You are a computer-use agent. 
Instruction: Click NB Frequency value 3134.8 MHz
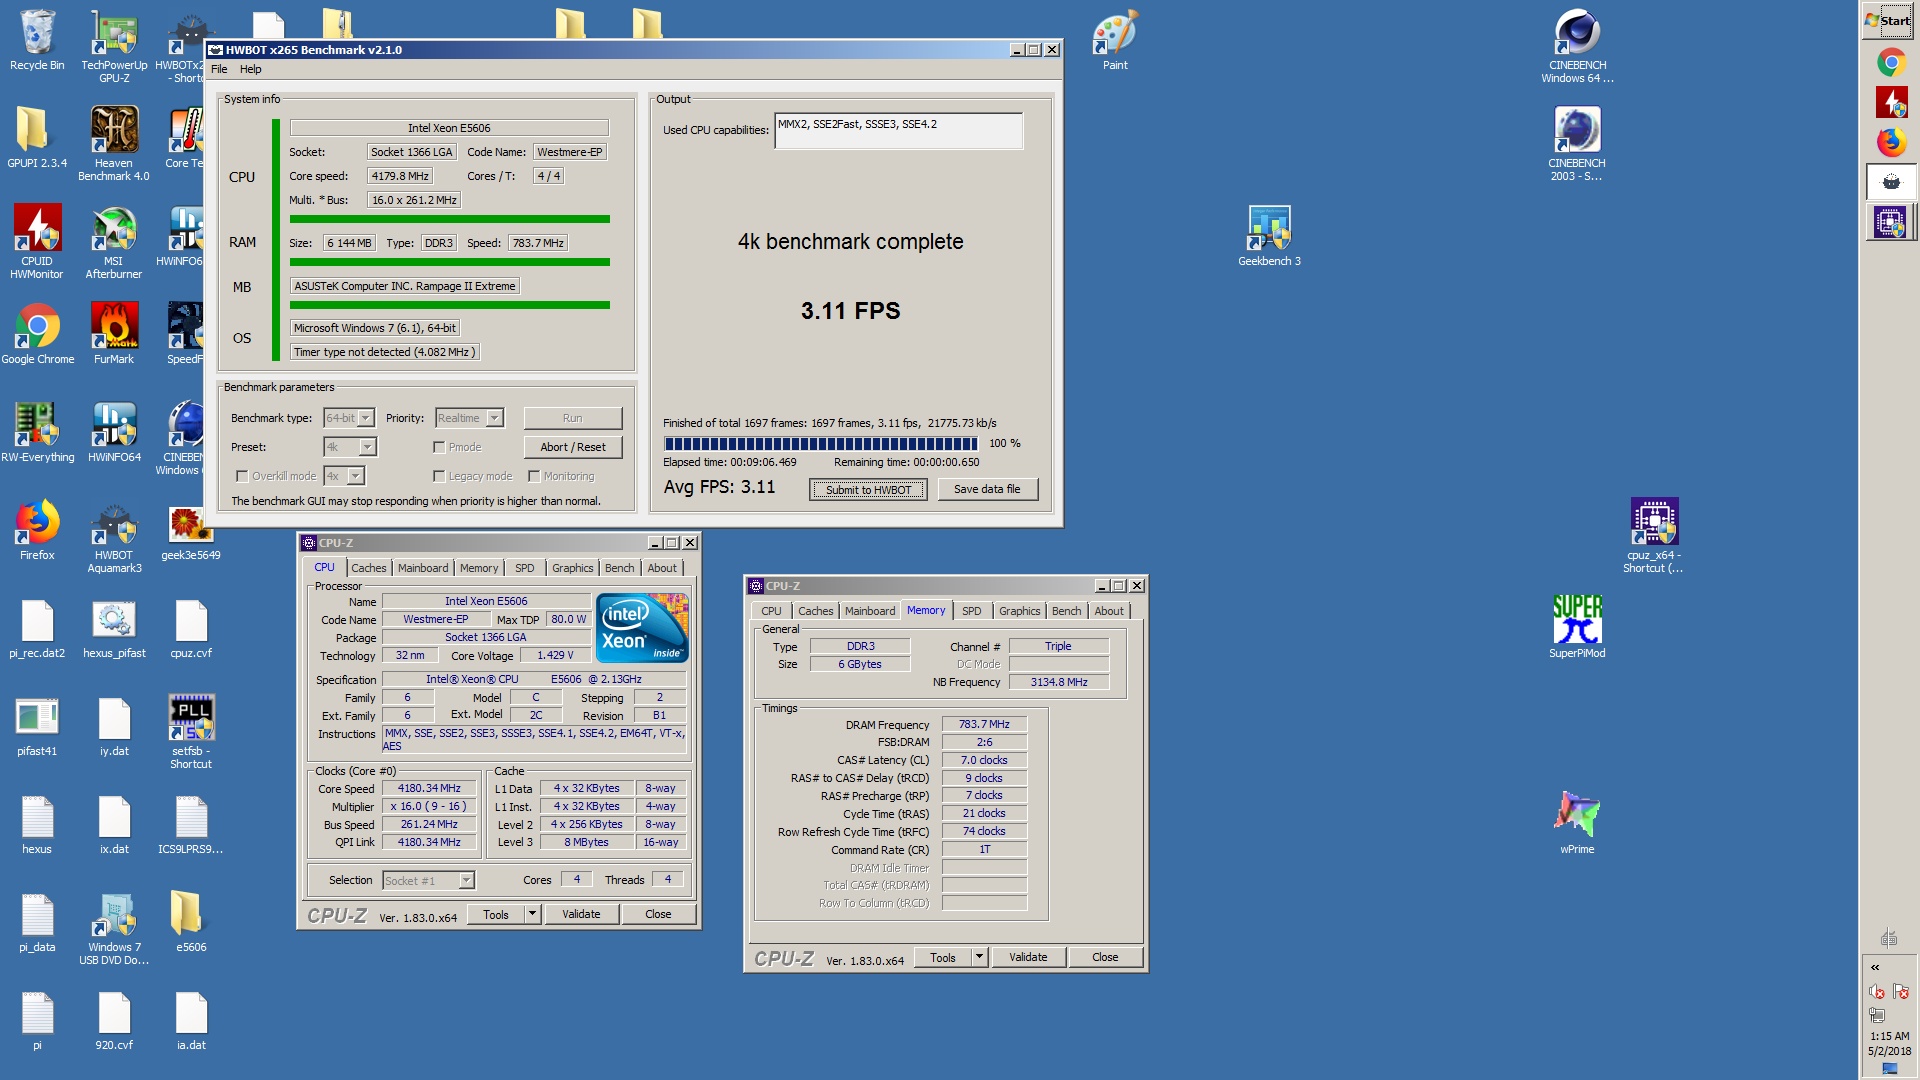pos(1059,682)
